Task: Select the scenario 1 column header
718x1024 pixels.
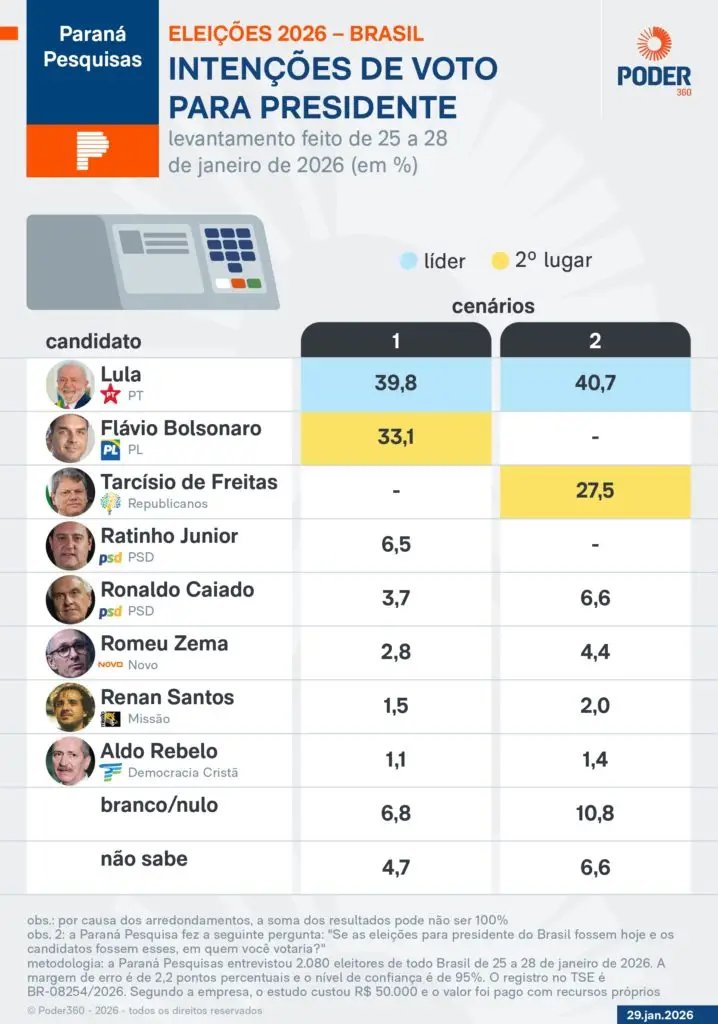Action: pos(396,341)
